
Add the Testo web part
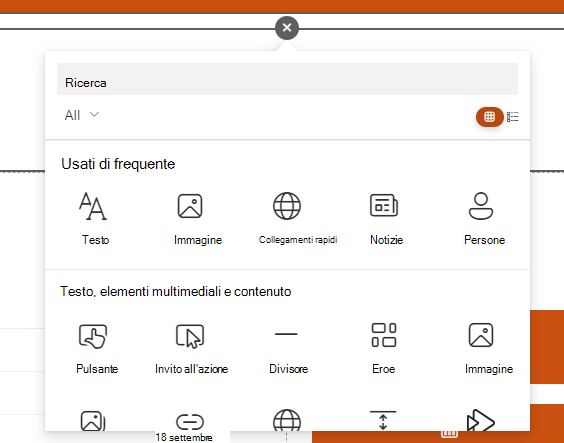pyautogui.click(x=95, y=219)
